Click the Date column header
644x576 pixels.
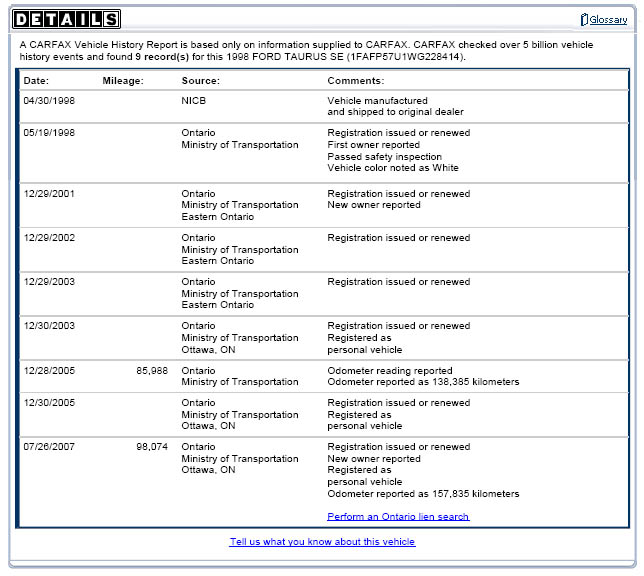coord(37,80)
